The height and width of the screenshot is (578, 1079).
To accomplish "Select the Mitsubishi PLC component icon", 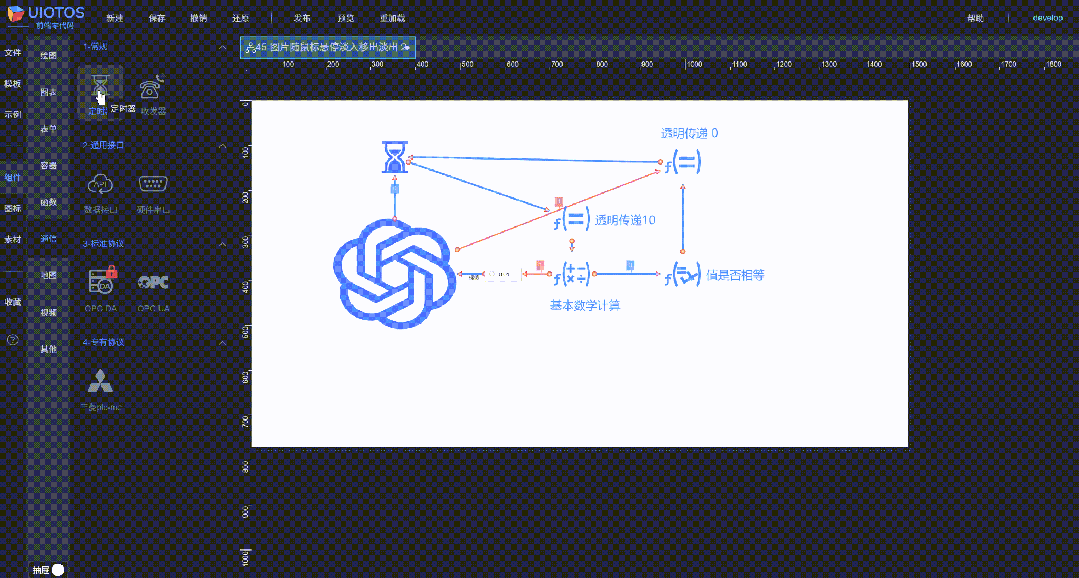I will 101,381.
